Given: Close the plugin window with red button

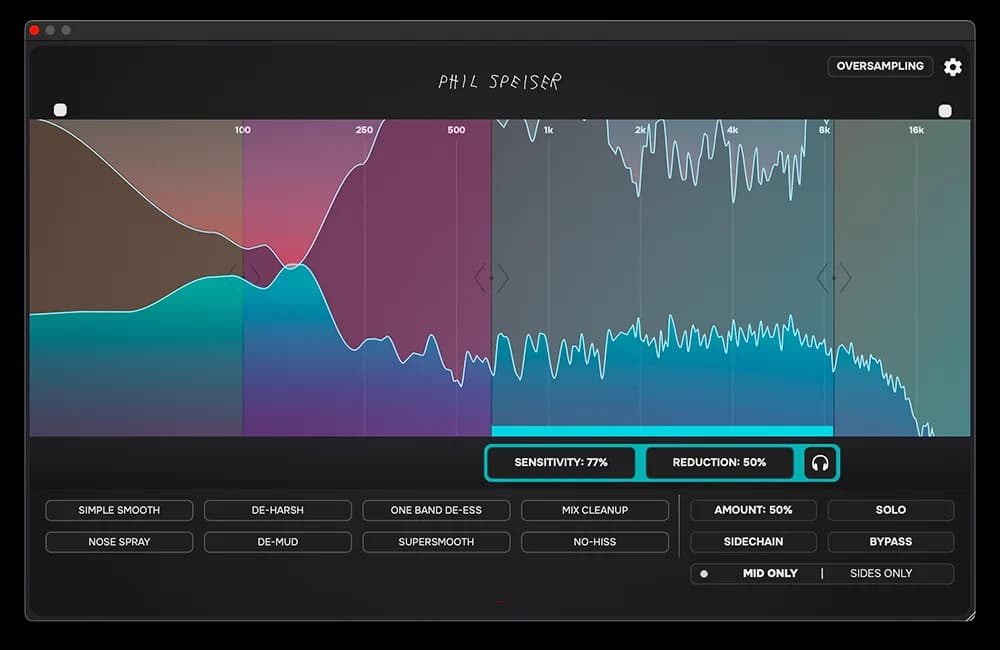Looking at the screenshot, I should (x=34, y=30).
